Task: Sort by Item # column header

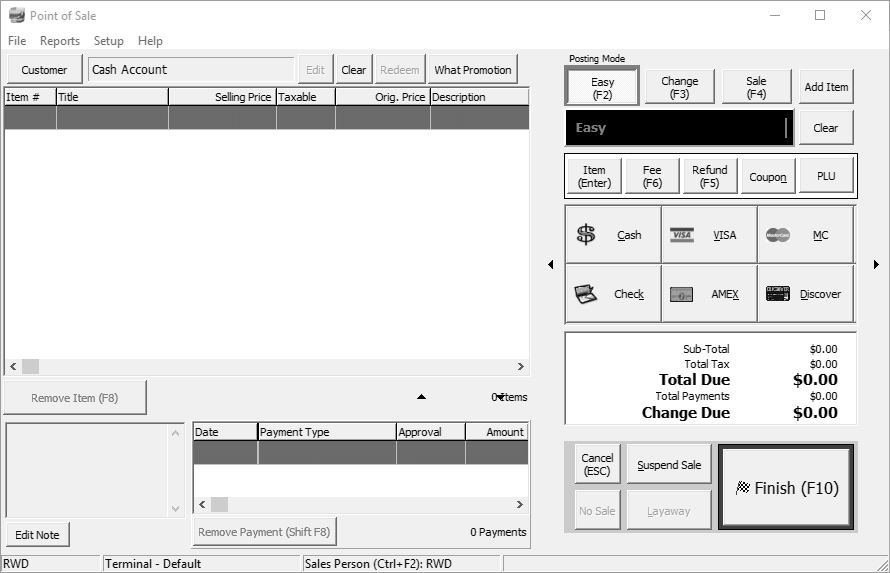Action: point(30,97)
